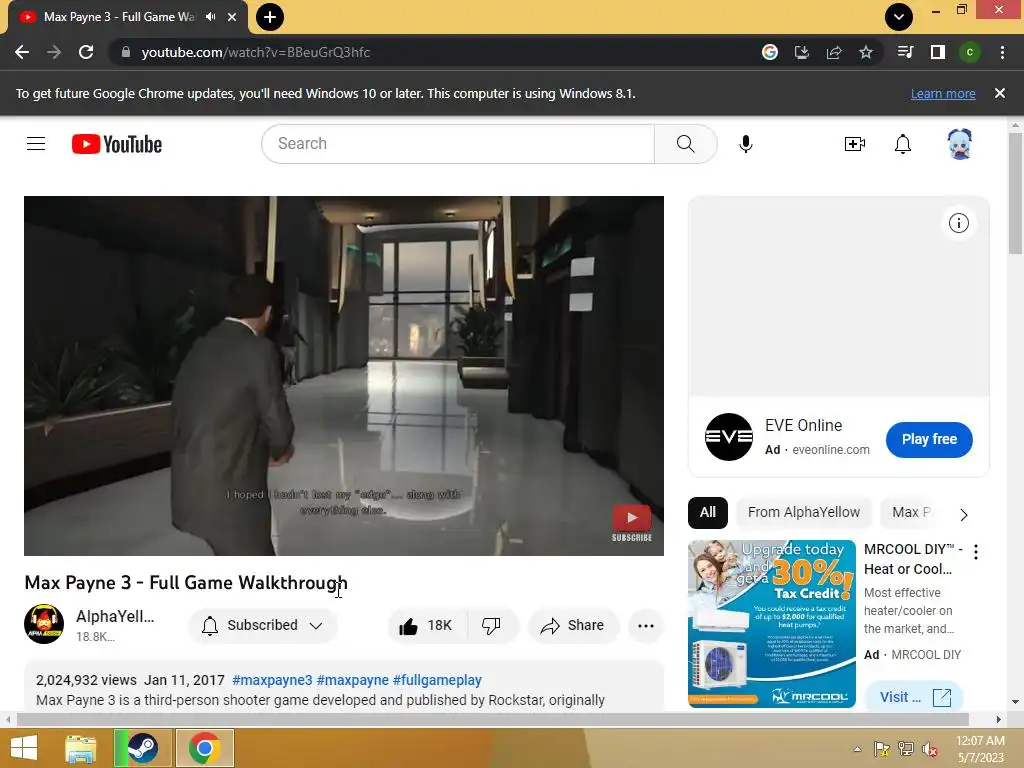Viewport: 1024px width, 768px height.
Task: Open the tab search dropdown arrow
Action: pyautogui.click(x=899, y=17)
